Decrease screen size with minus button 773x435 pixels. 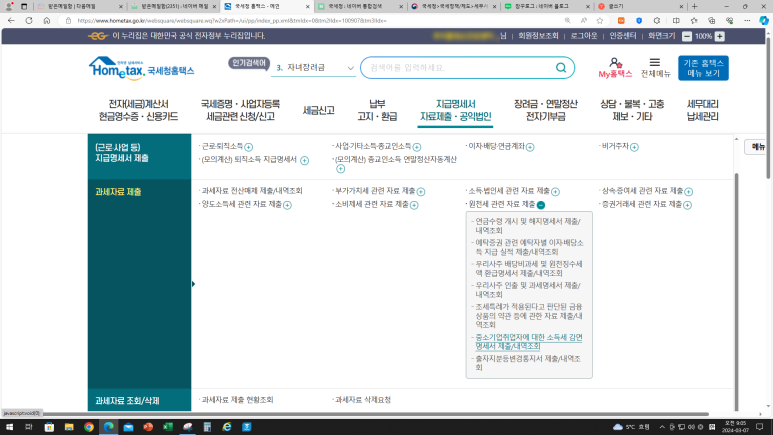point(687,36)
